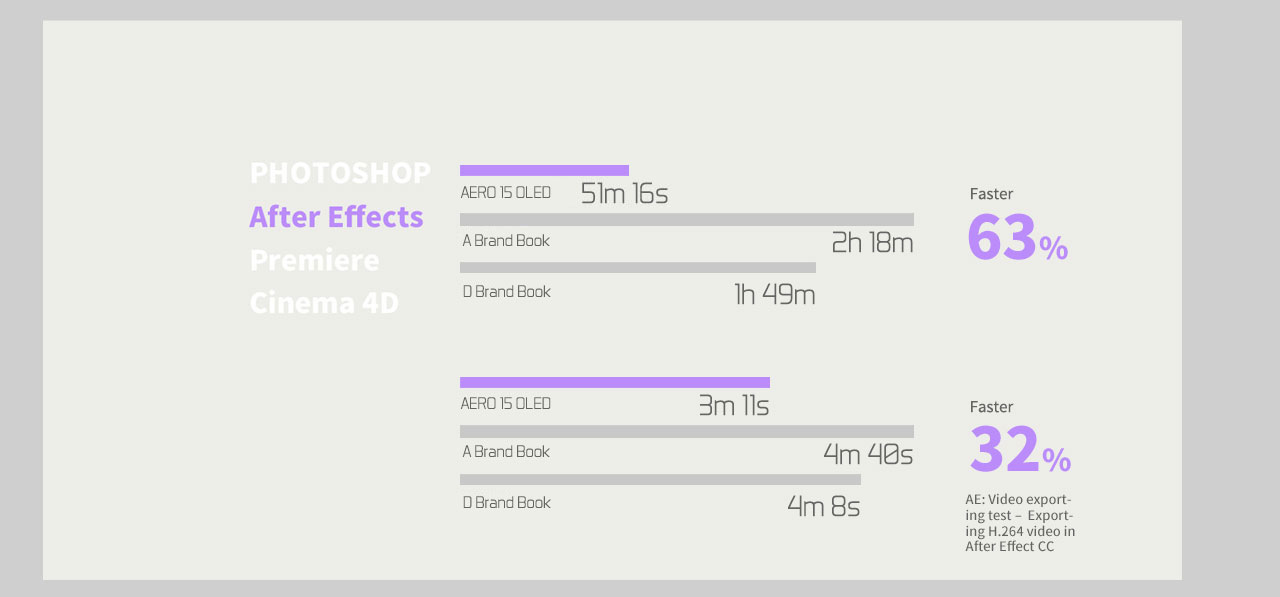Switch to the PHOTOSHOP tab
The image size is (1280, 597).
tap(340, 173)
